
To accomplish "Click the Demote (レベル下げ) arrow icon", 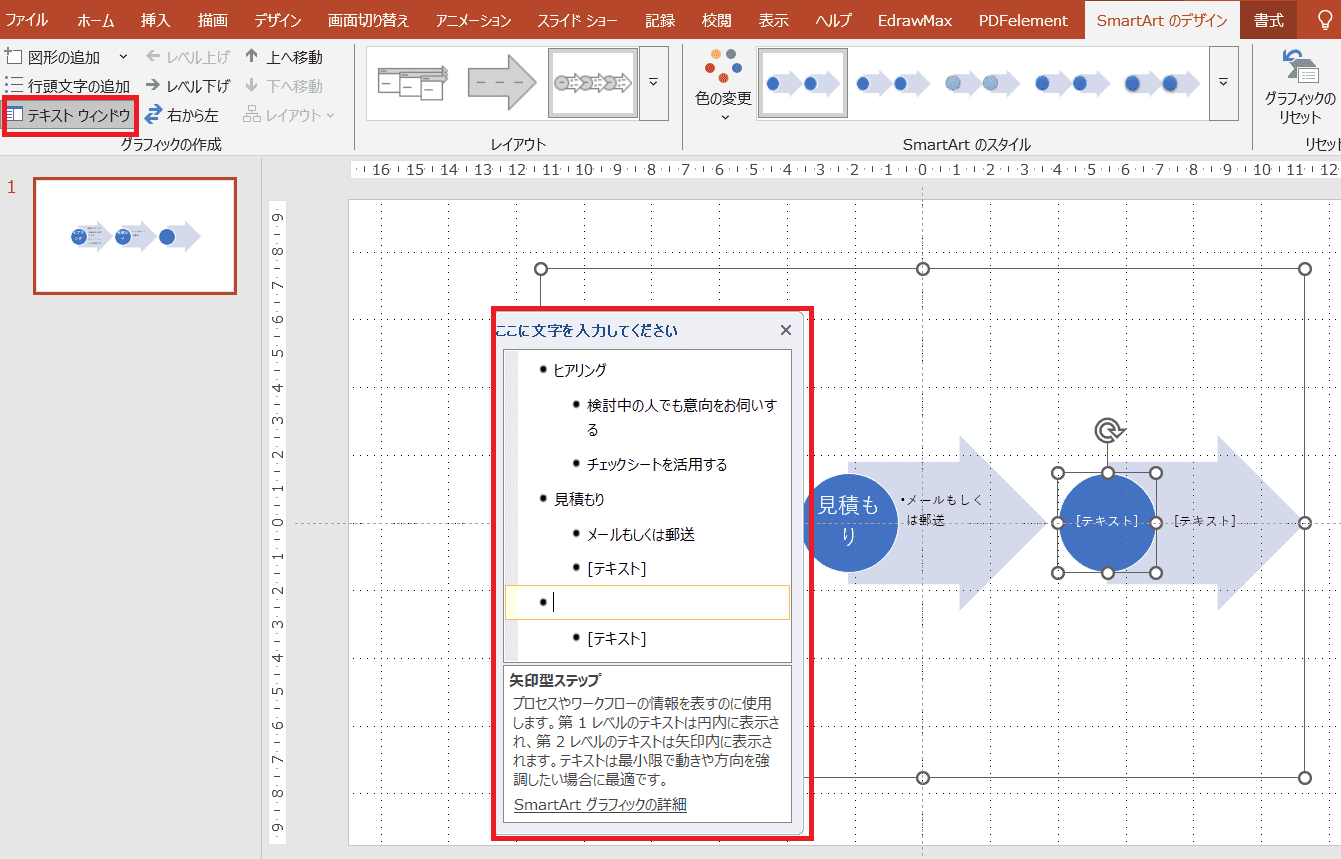I will pos(153,86).
